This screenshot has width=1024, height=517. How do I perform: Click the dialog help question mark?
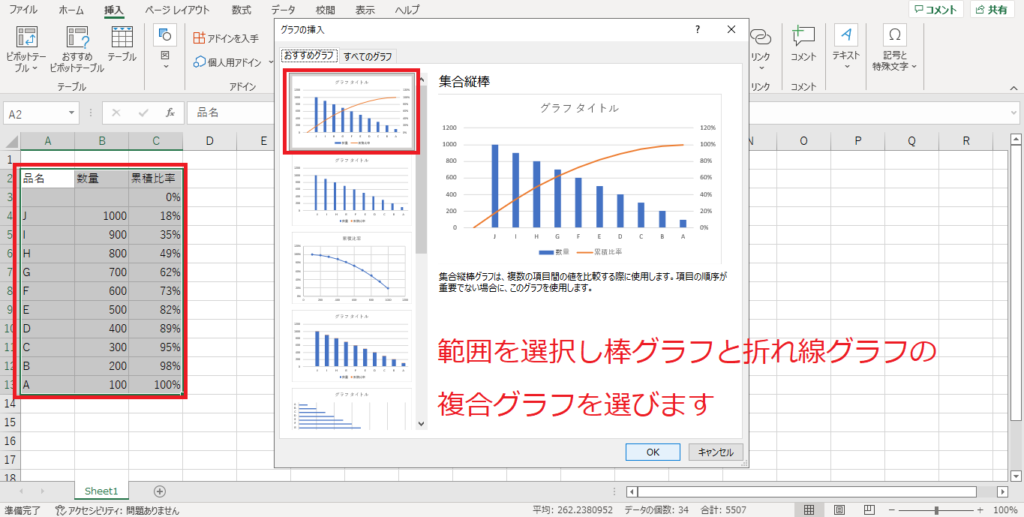(697, 29)
